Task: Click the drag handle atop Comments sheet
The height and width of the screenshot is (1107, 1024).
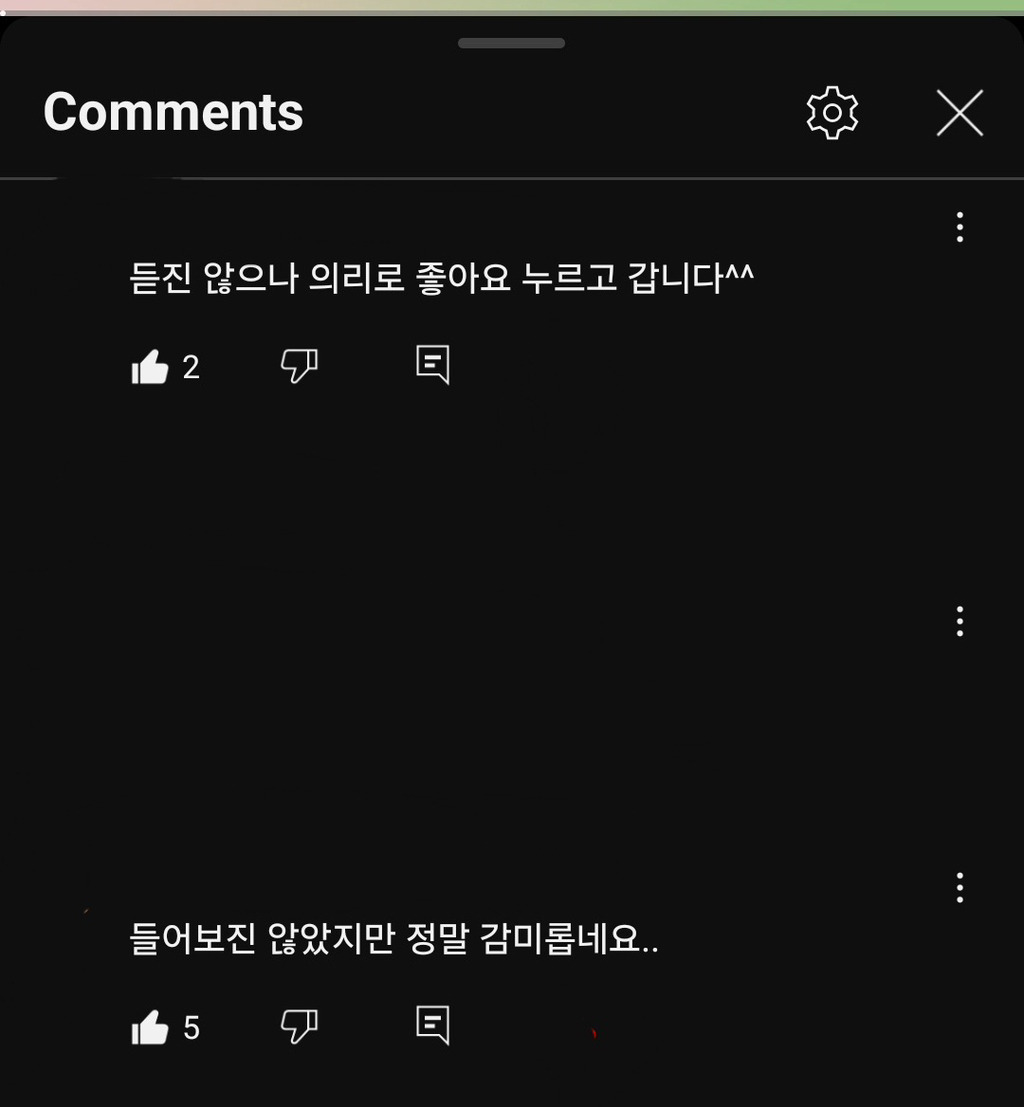Action: [511, 43]
